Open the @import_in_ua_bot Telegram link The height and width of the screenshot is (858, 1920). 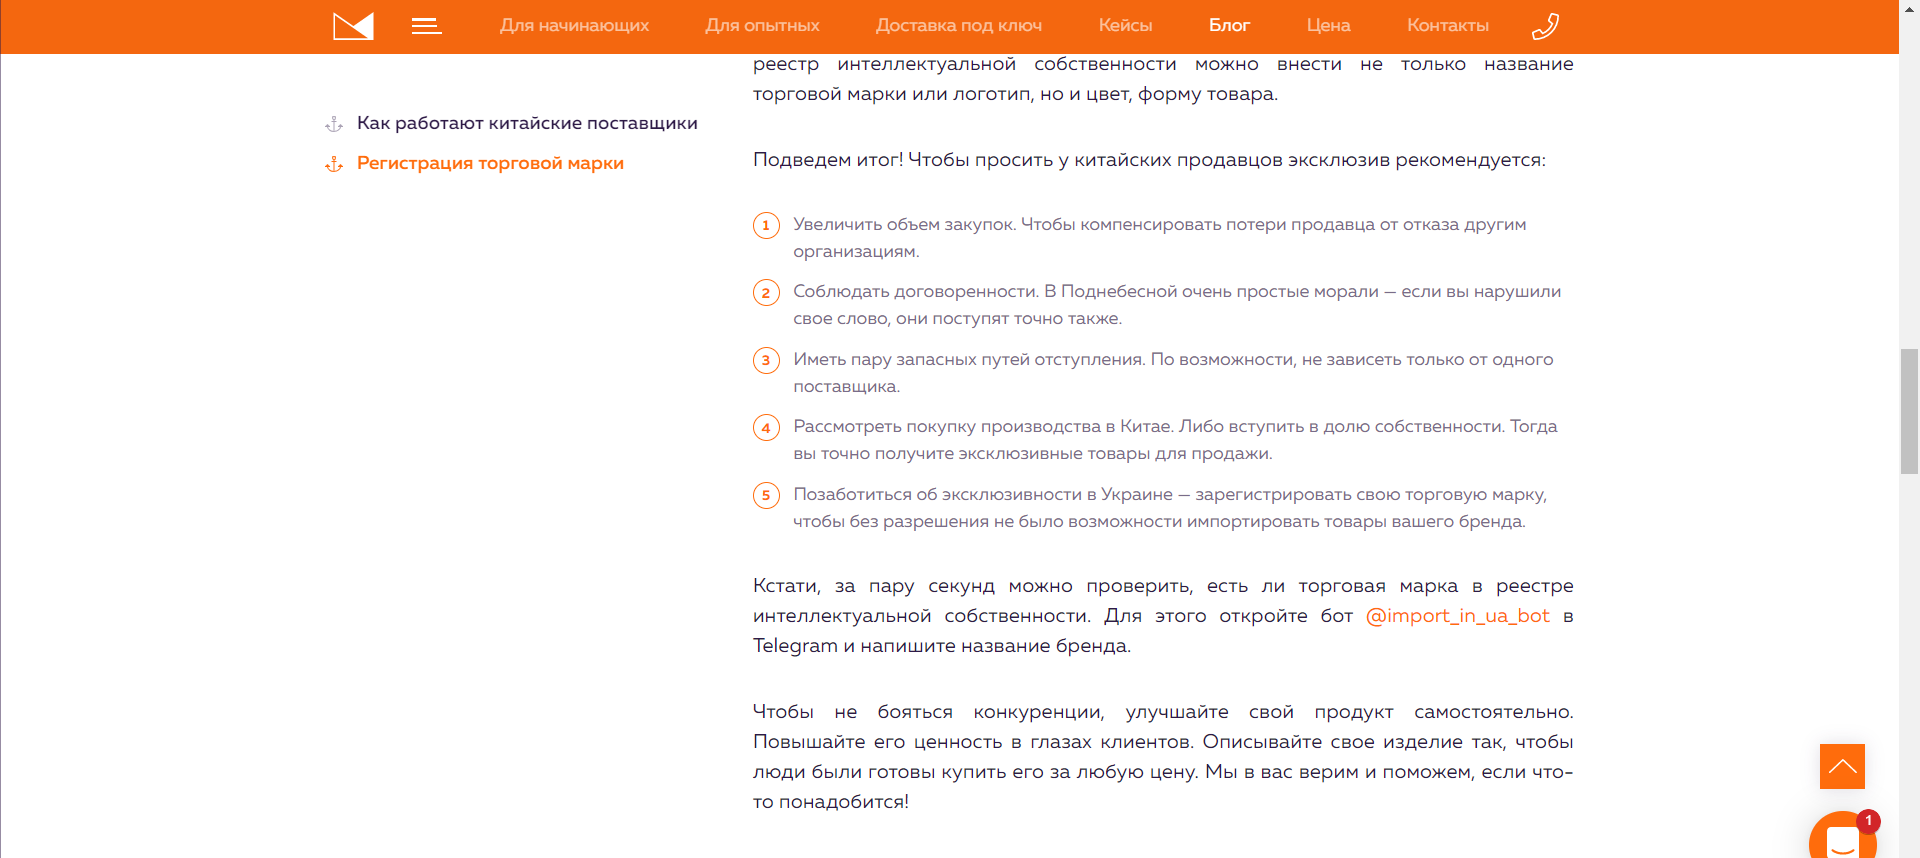pos(1458,616)
